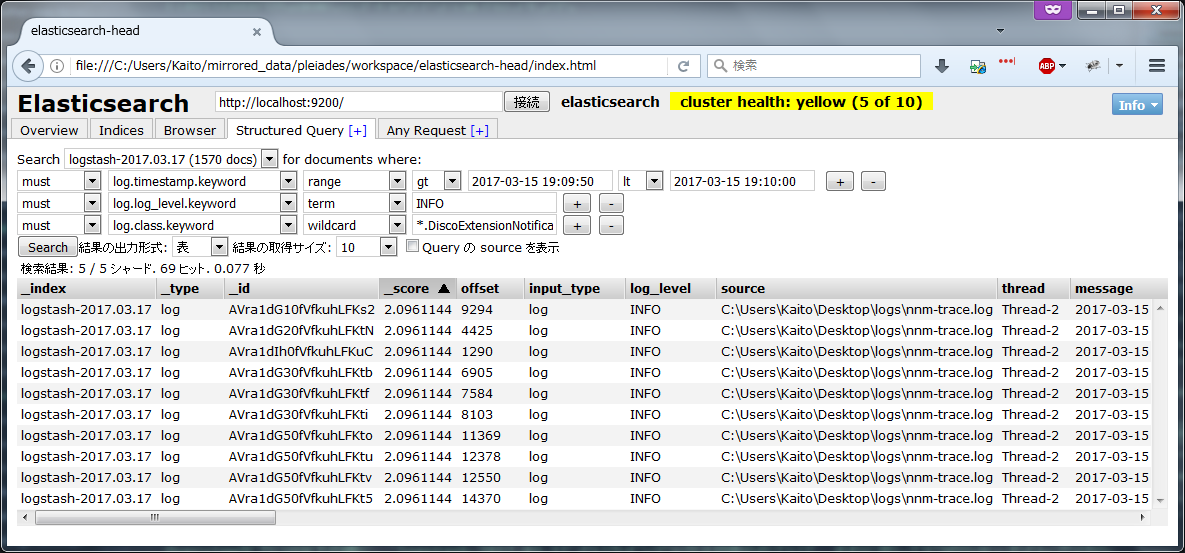Toggle the Query source display checkbox
This screenshot has height=553, width=1185.
point(412,246)
